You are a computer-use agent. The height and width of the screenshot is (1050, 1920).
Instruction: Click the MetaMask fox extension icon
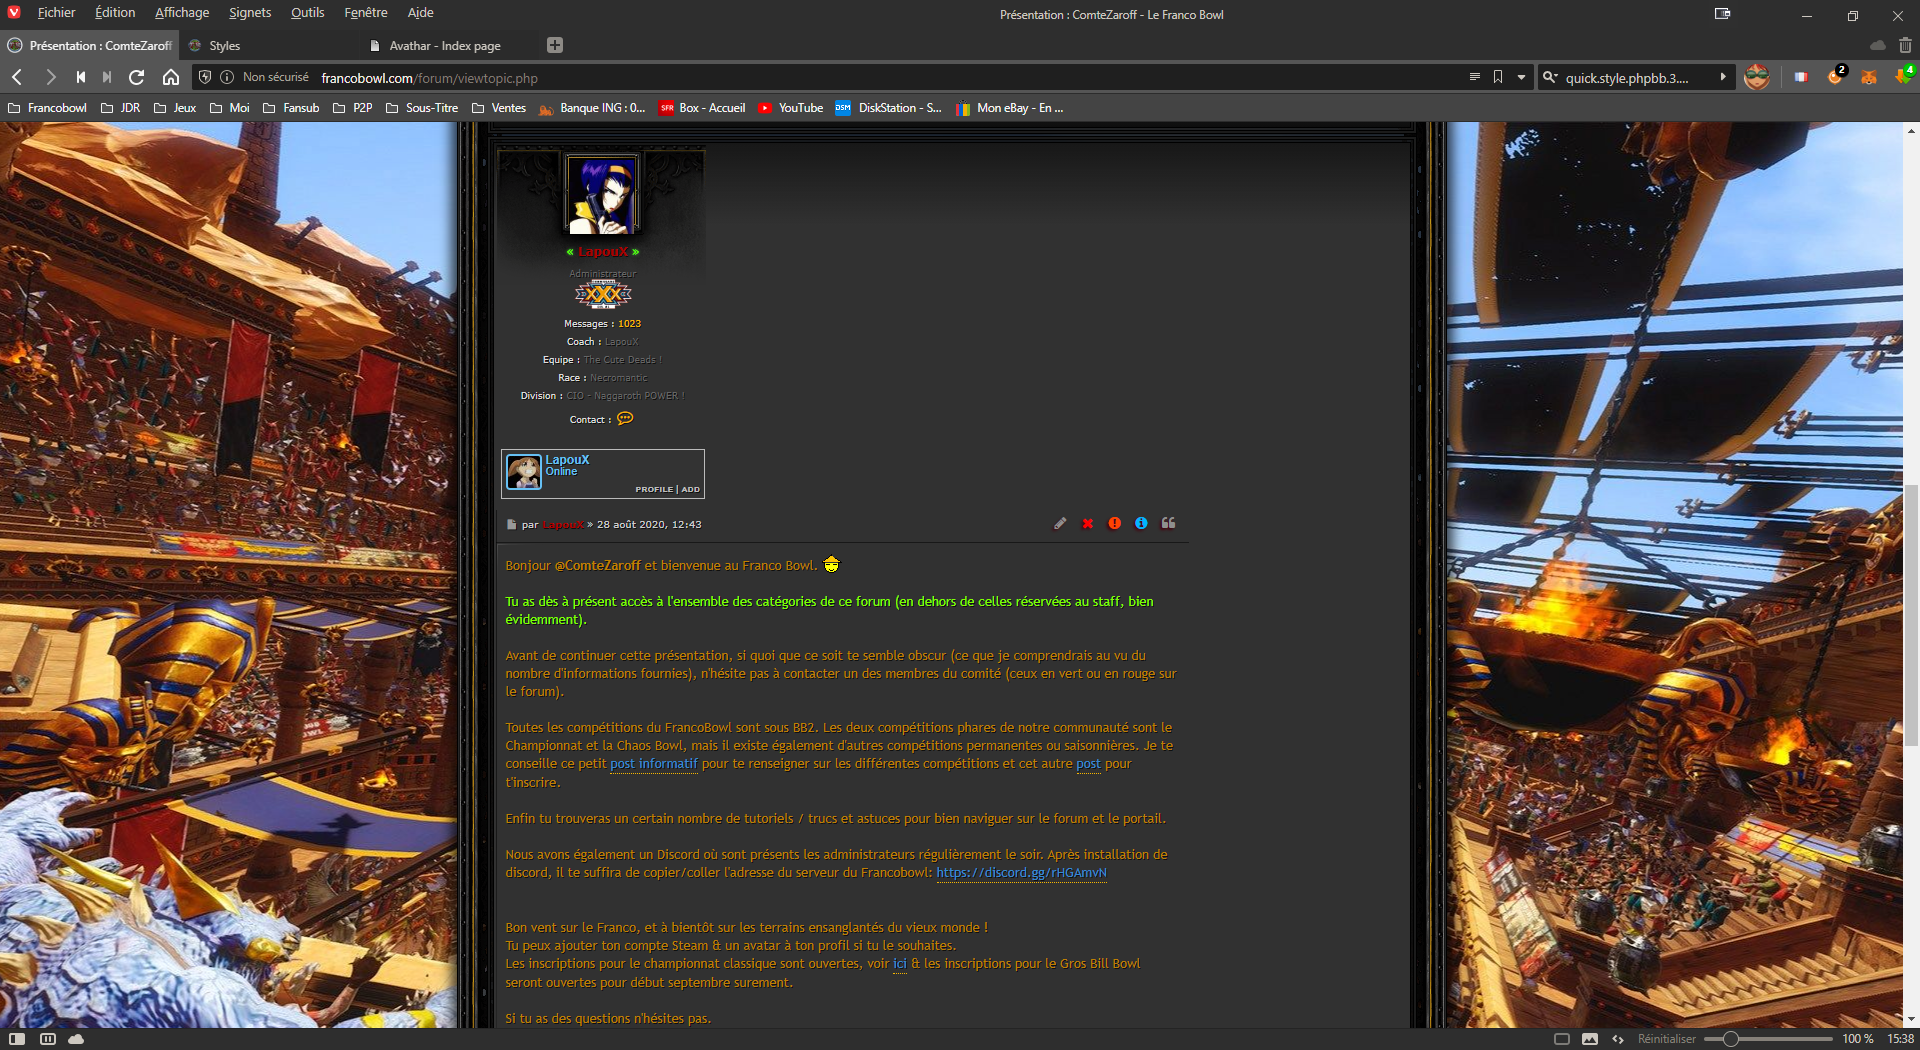click(1868, 77)
